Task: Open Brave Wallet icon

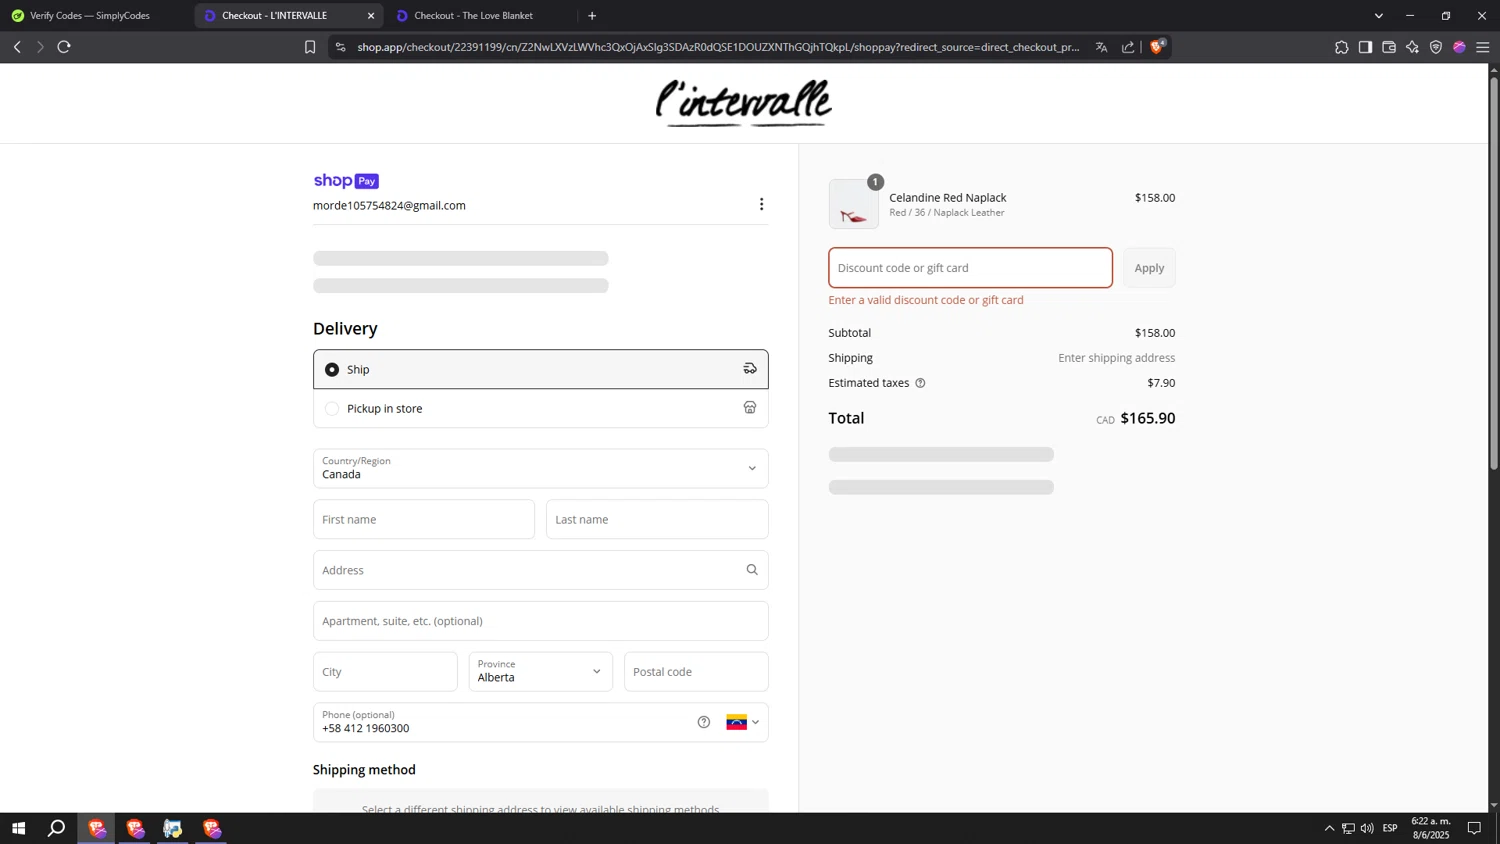Action: pyautogui.click(x=1389, y=47)
